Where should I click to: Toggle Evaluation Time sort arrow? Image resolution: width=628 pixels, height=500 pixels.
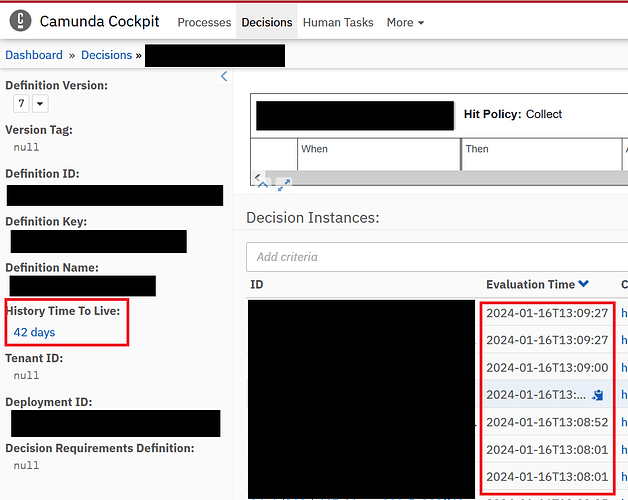click(584, 284)
